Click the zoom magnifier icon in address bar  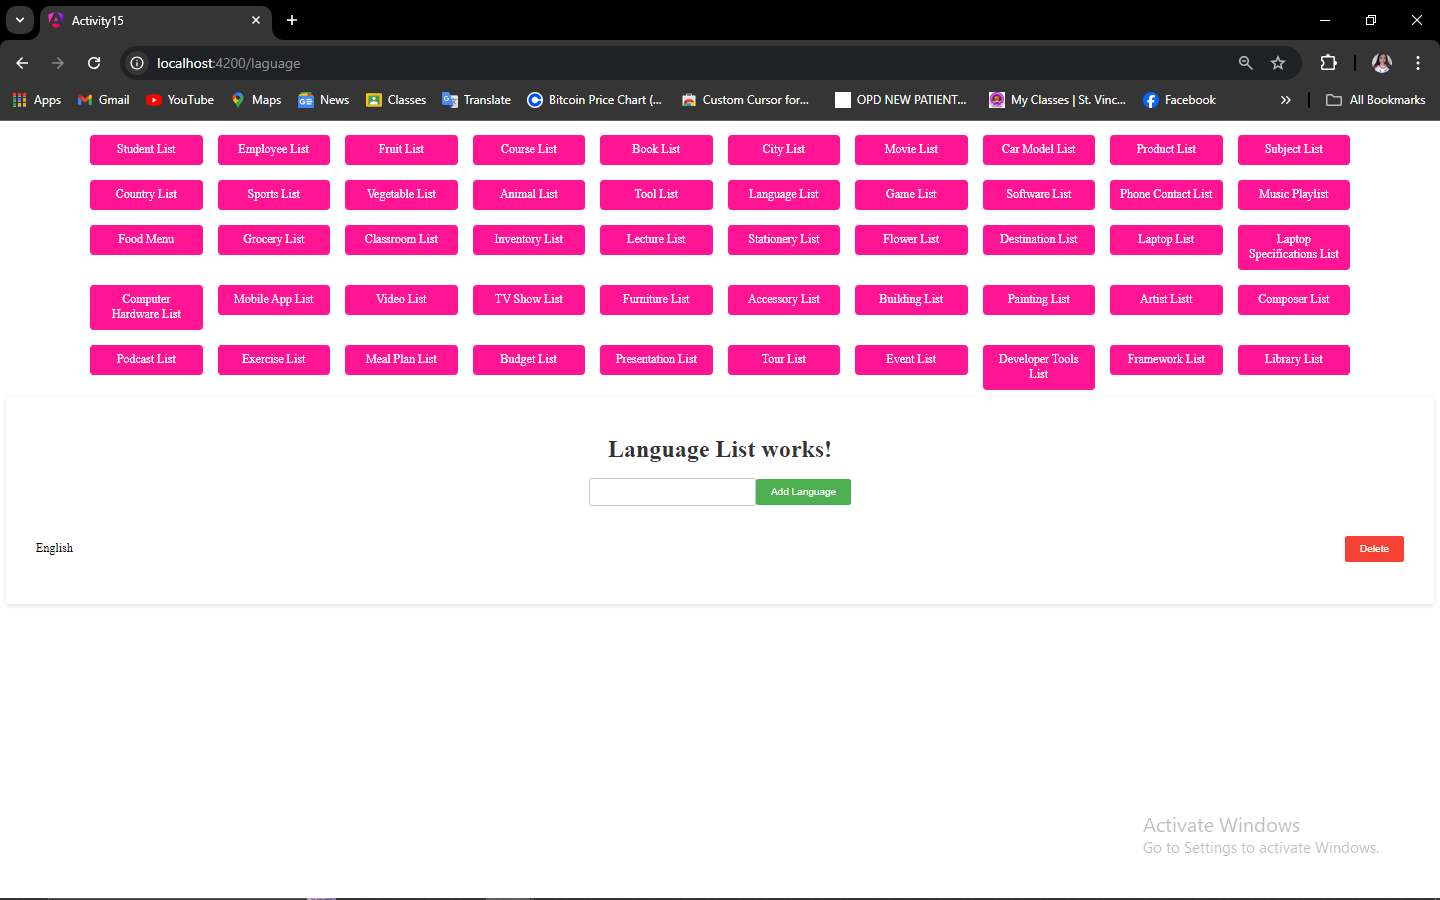[1246, 63]
